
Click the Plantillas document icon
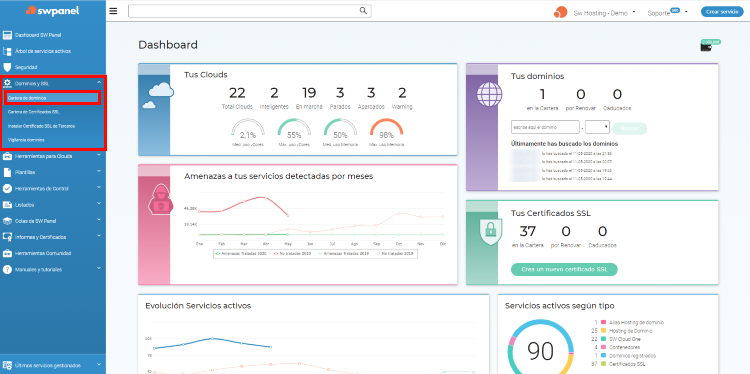click(x=7, y=172)
